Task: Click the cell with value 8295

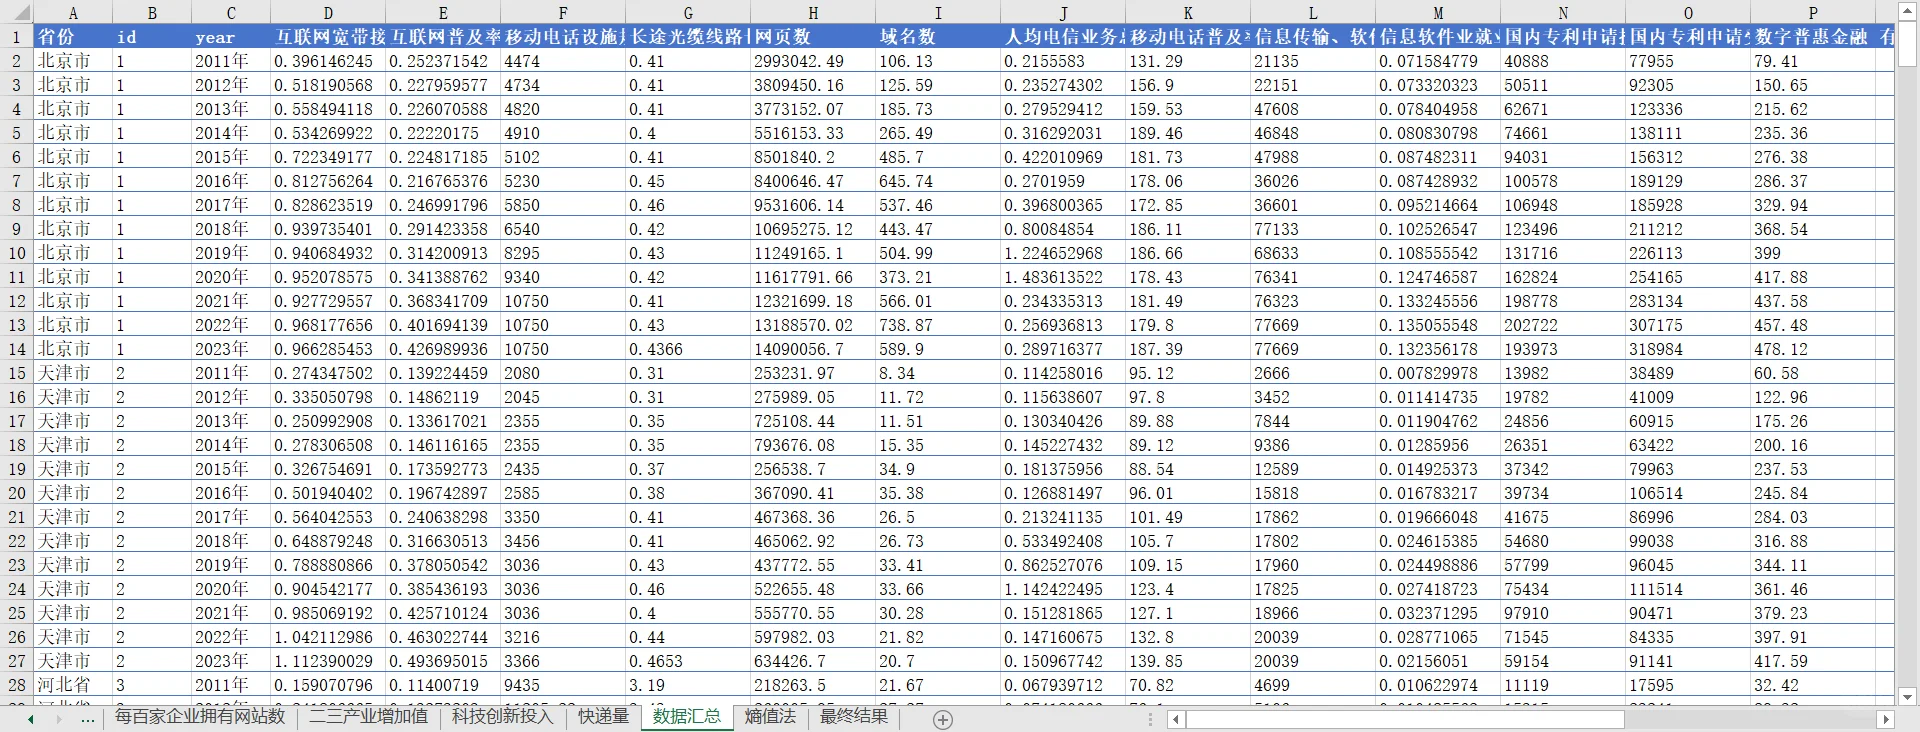Action: pyautogui.click(x=563, y=253)
